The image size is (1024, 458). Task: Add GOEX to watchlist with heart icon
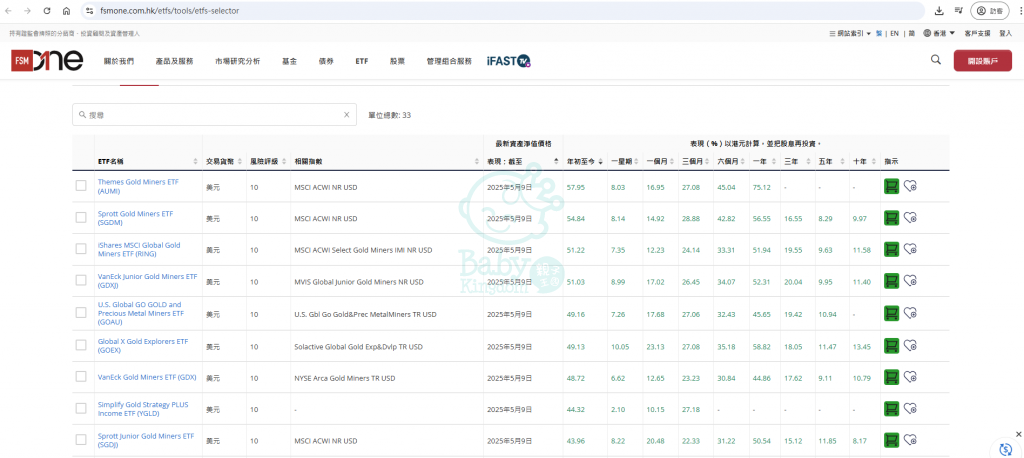[910, 345]
